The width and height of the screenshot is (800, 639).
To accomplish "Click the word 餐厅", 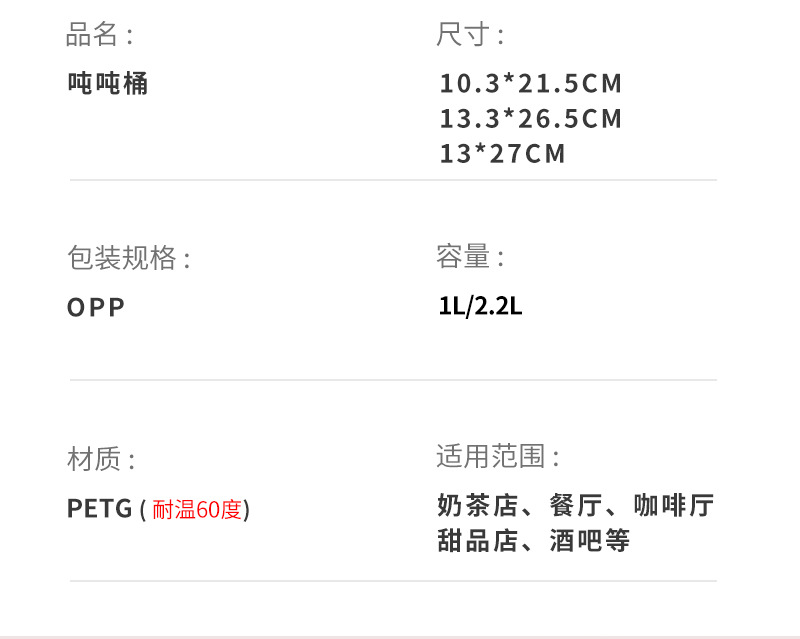I will tap(574, 506).
